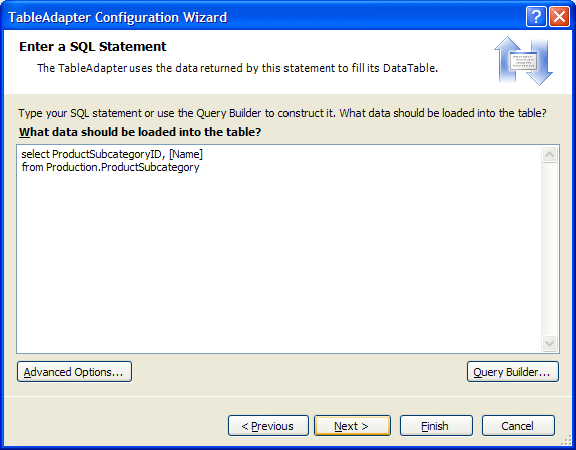Go back with the Previous button

tap(268, 426)
